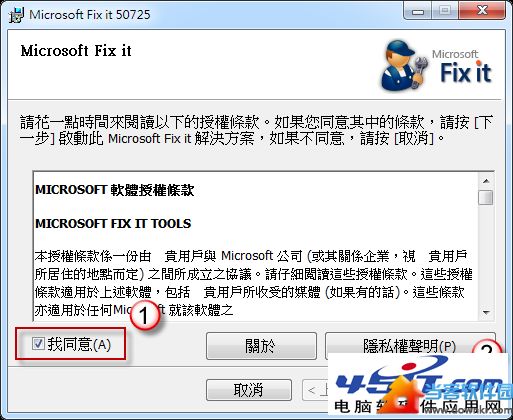Go back with the partially hidden '< 上' button
Image resolution: width=513 pixels, height=420 pixels.
pyautogui.click(x=315, y=390)
